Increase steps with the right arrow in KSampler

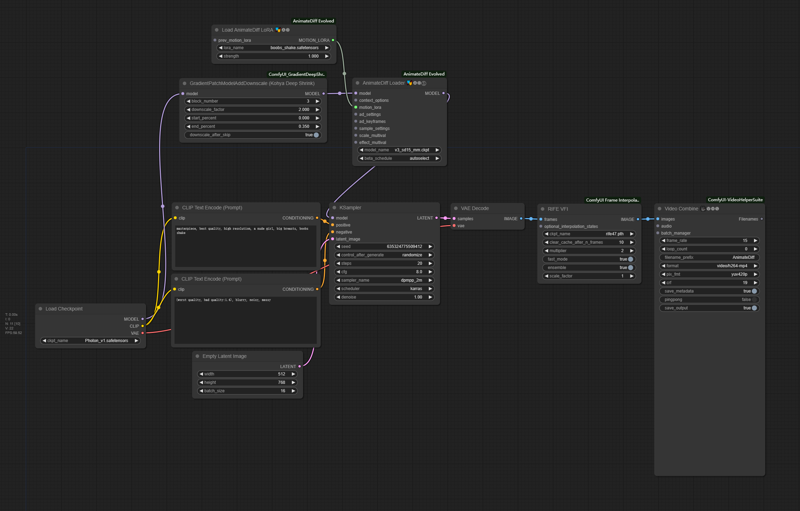[430, 263]
